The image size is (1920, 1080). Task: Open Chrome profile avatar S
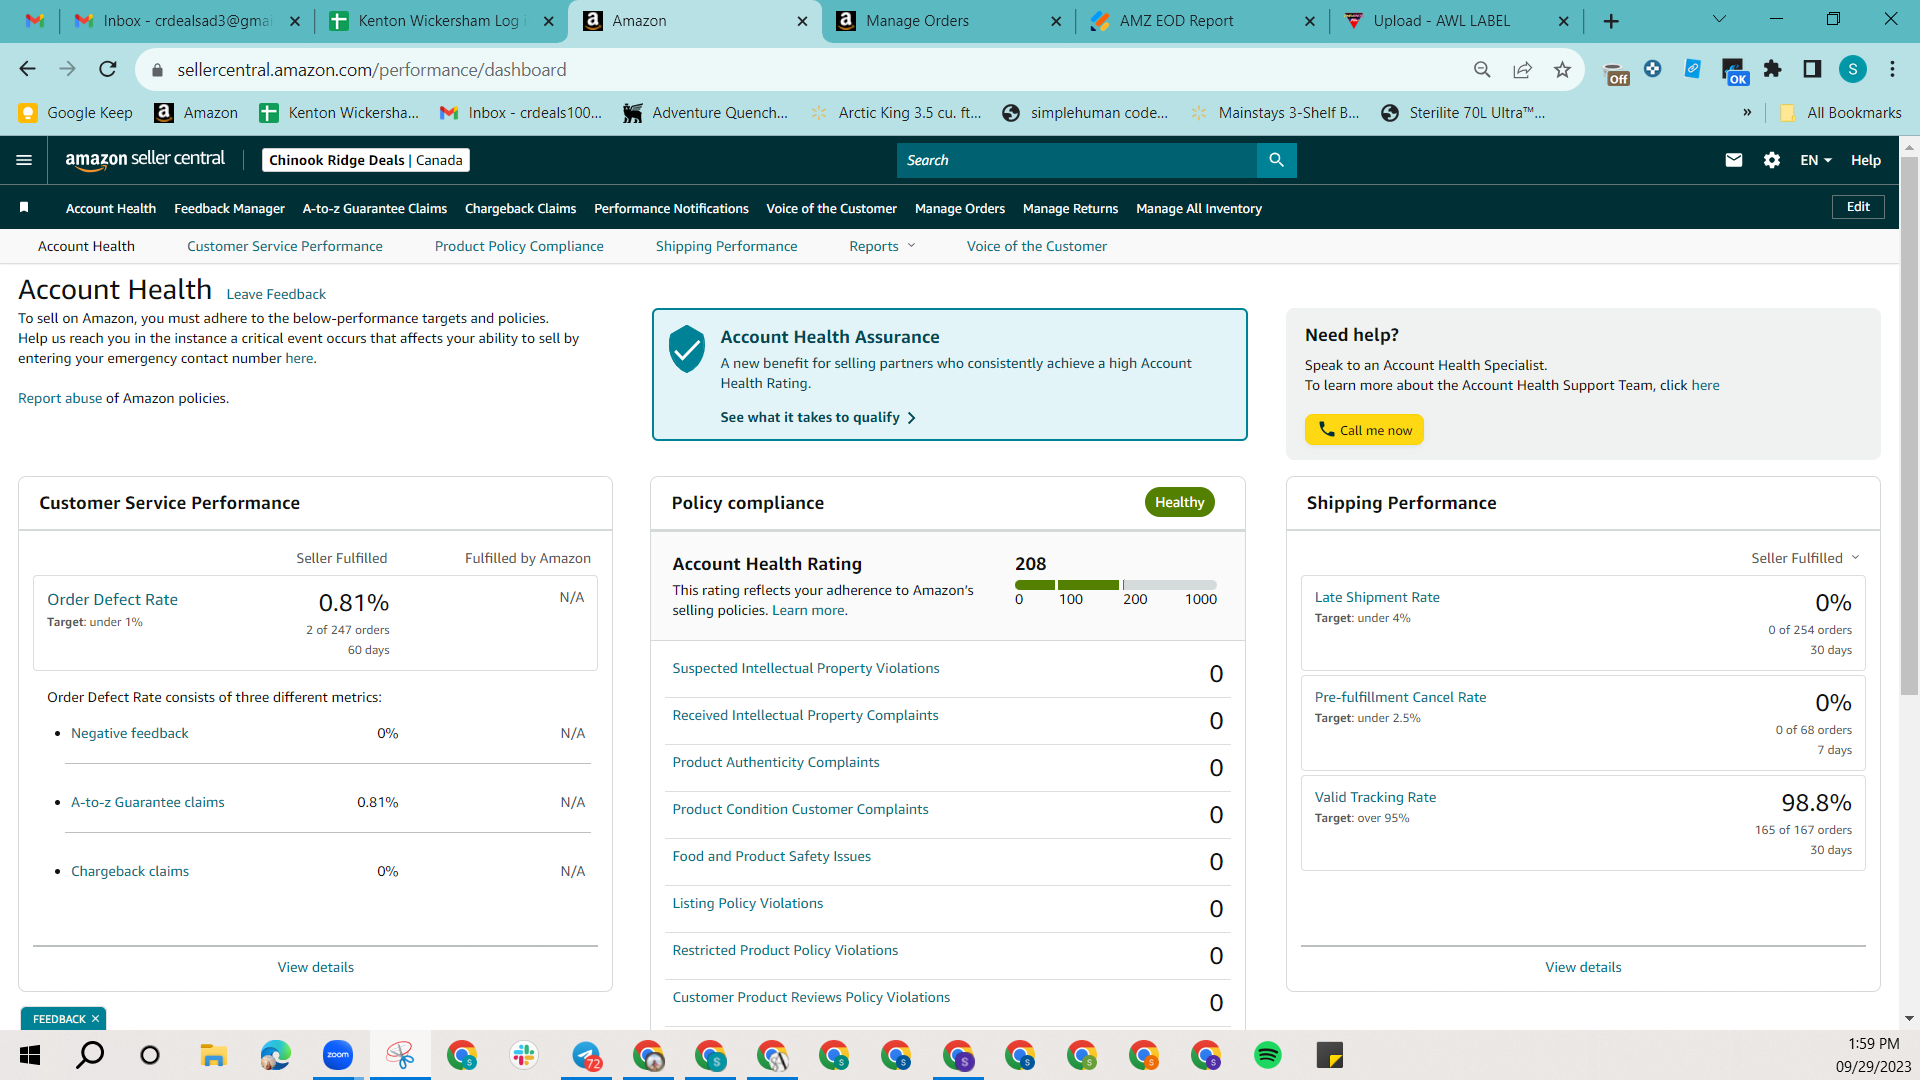[1853, 69]
